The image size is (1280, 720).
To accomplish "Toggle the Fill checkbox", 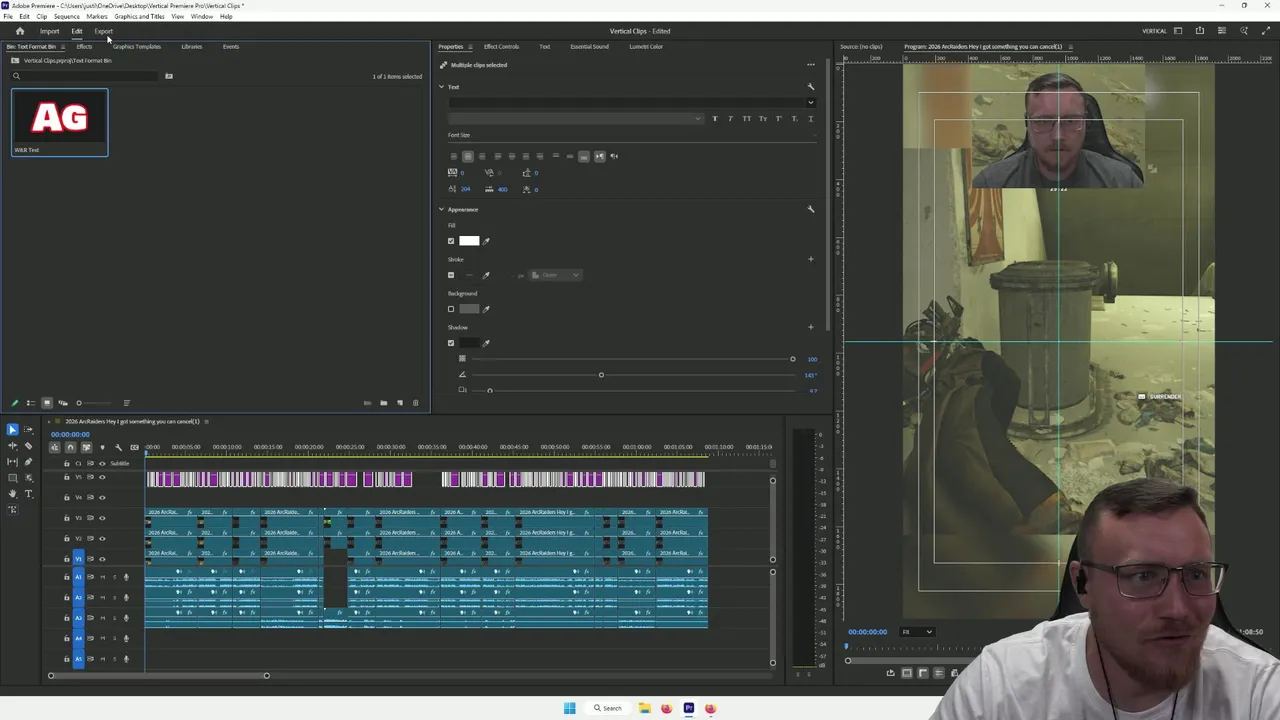I will point(451,241).
